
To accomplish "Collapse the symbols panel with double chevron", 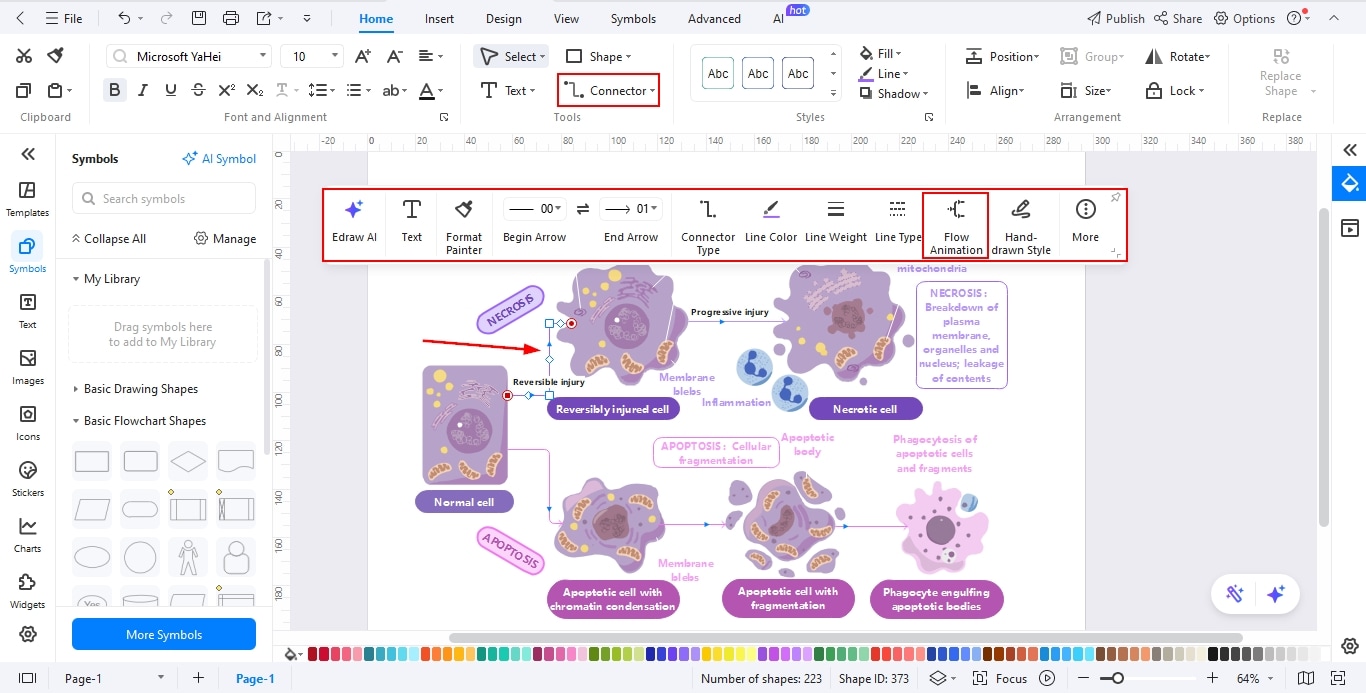I will point(28,153).
